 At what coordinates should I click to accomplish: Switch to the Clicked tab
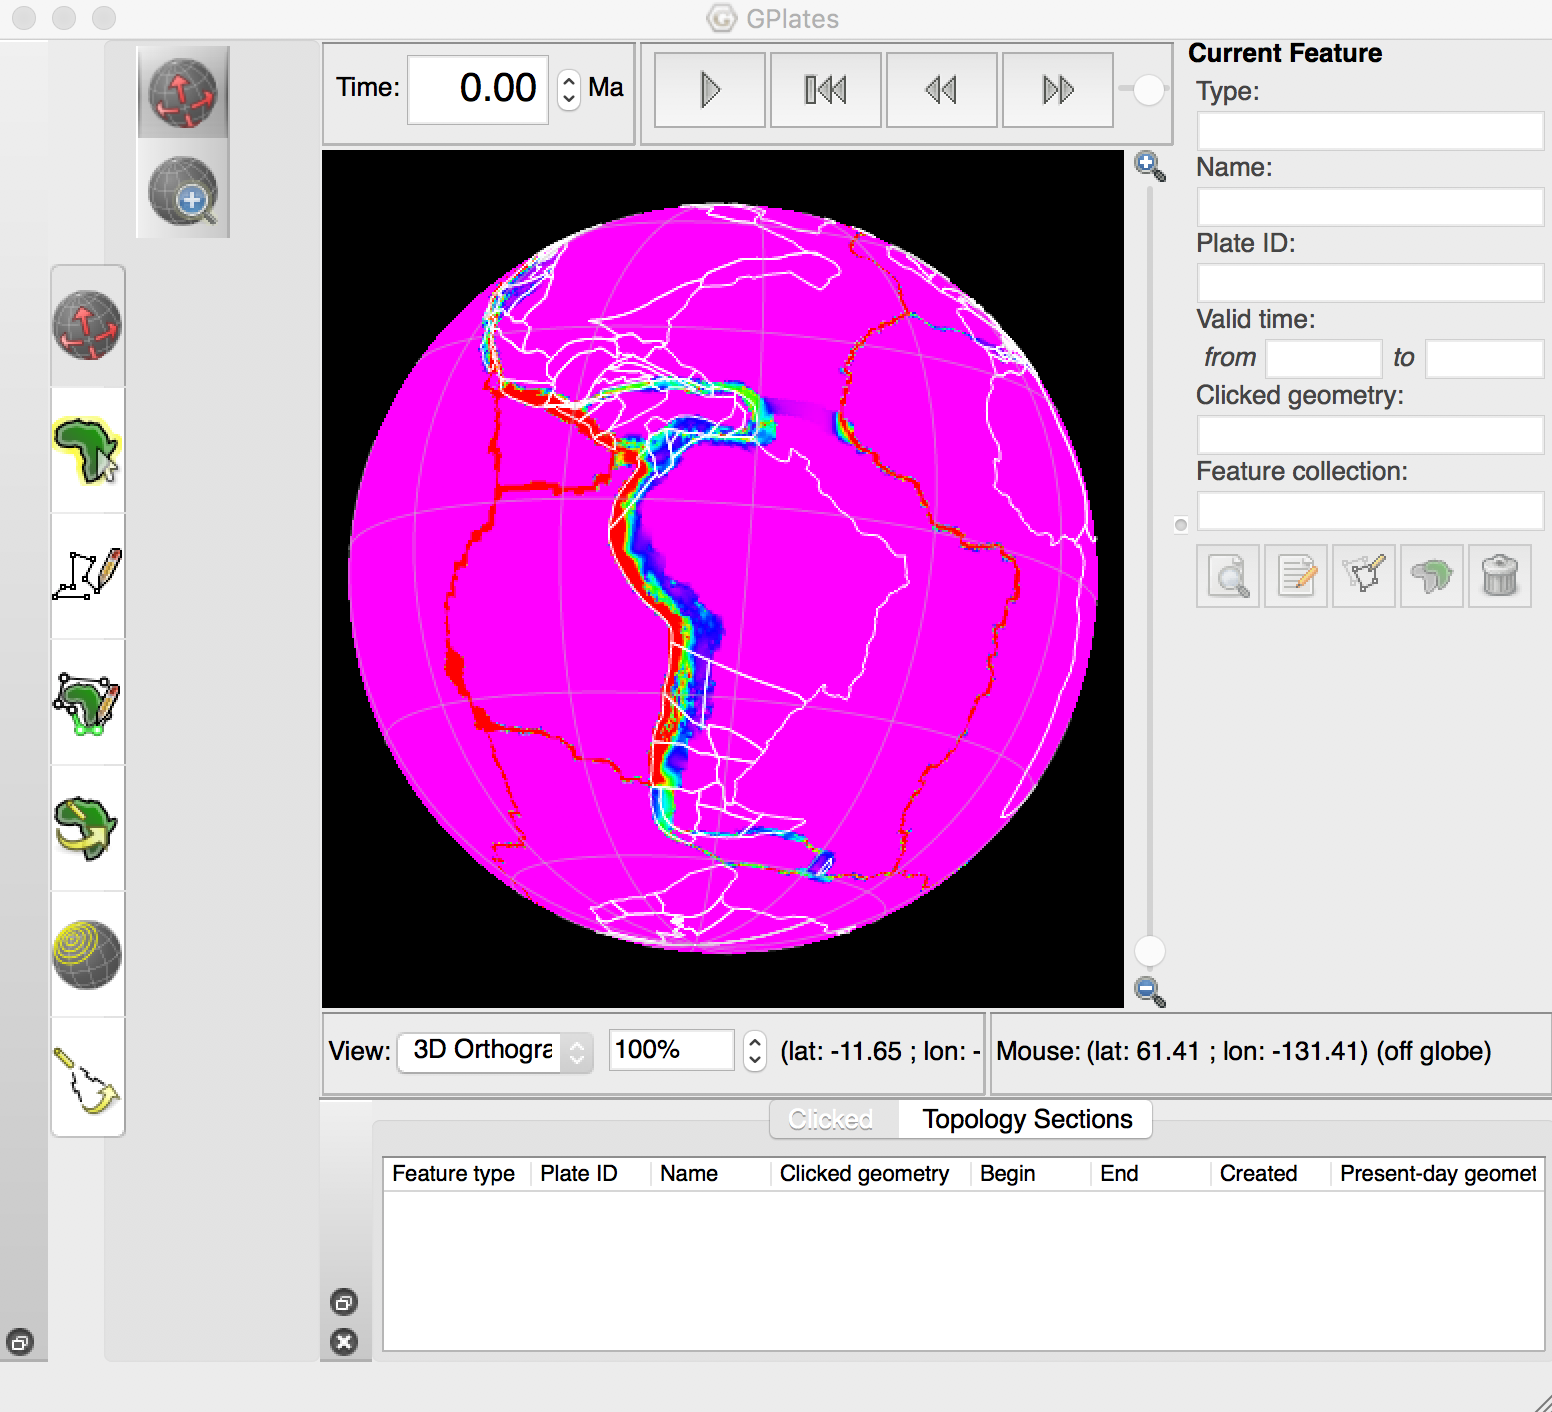(x=831, y=1119)
